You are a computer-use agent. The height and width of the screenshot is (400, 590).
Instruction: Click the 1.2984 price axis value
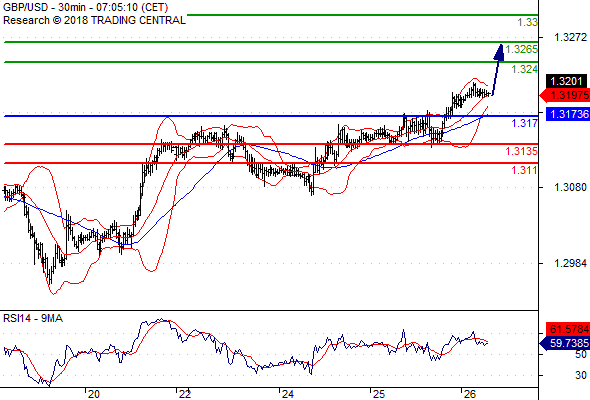tap(570, 263)
